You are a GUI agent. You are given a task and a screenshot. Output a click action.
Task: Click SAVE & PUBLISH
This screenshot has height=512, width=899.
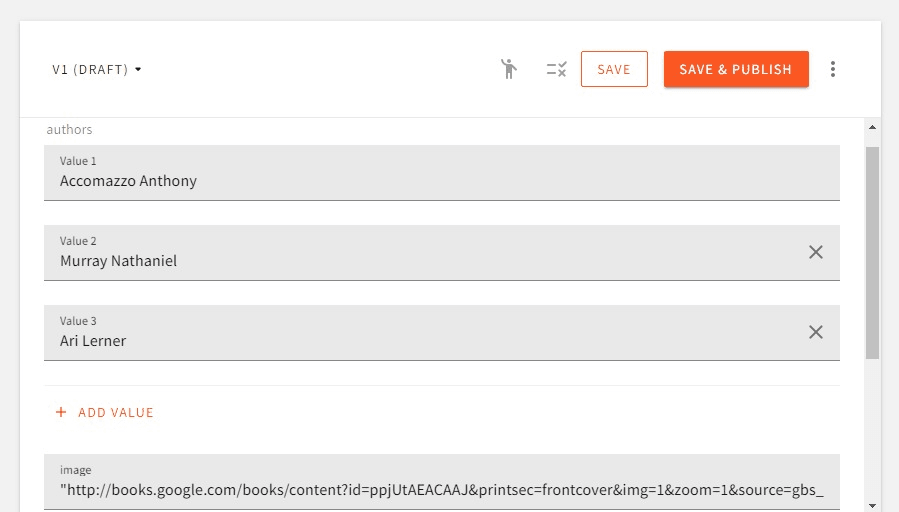pyautogui.click(x=735, y=69)
